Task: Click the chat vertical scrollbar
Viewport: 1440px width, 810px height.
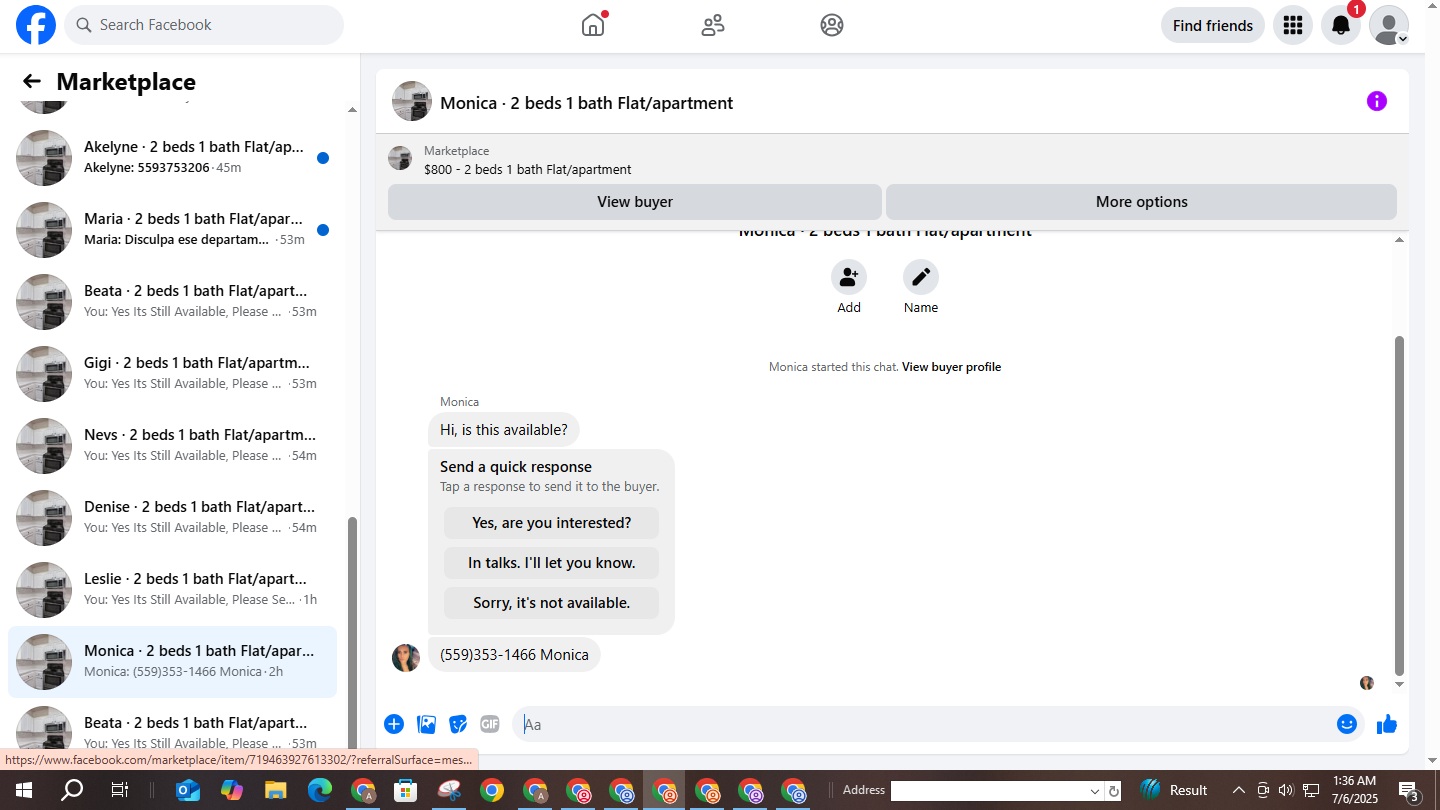Action: tap(1399, 505)
